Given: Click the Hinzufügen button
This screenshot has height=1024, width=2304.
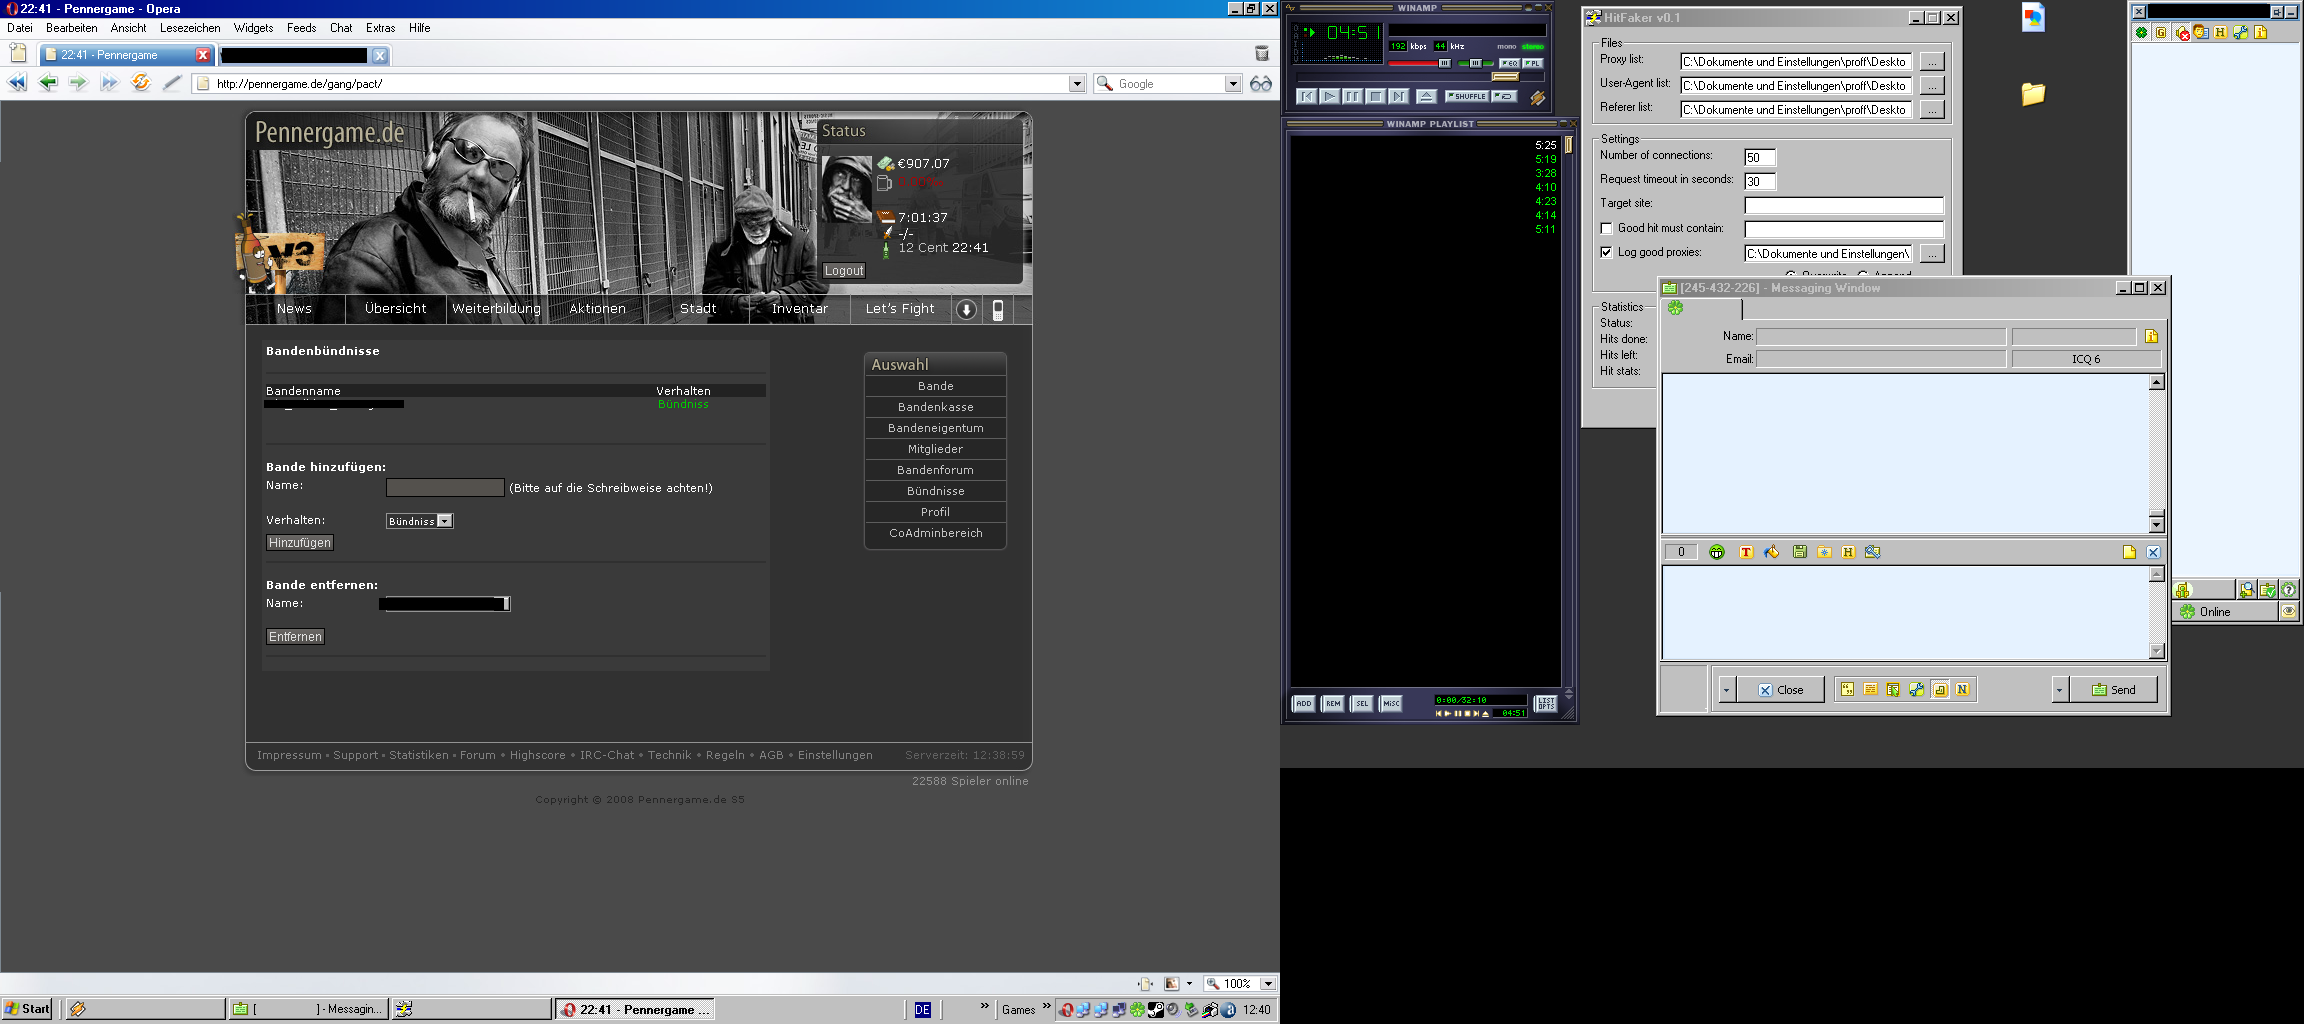Looking at the screenshot, I should (x=299, y=543).
